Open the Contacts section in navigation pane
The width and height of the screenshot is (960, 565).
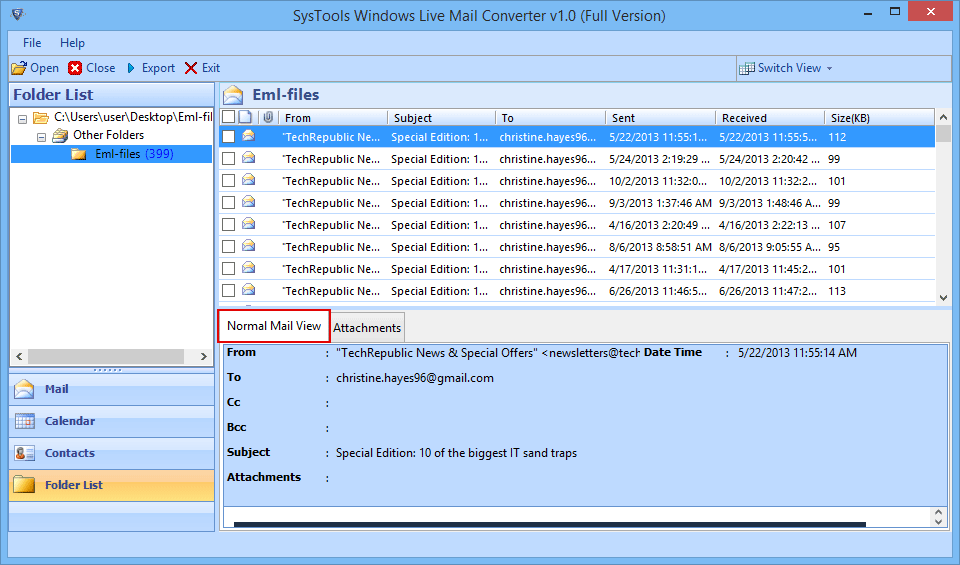(x=112, y=453)
